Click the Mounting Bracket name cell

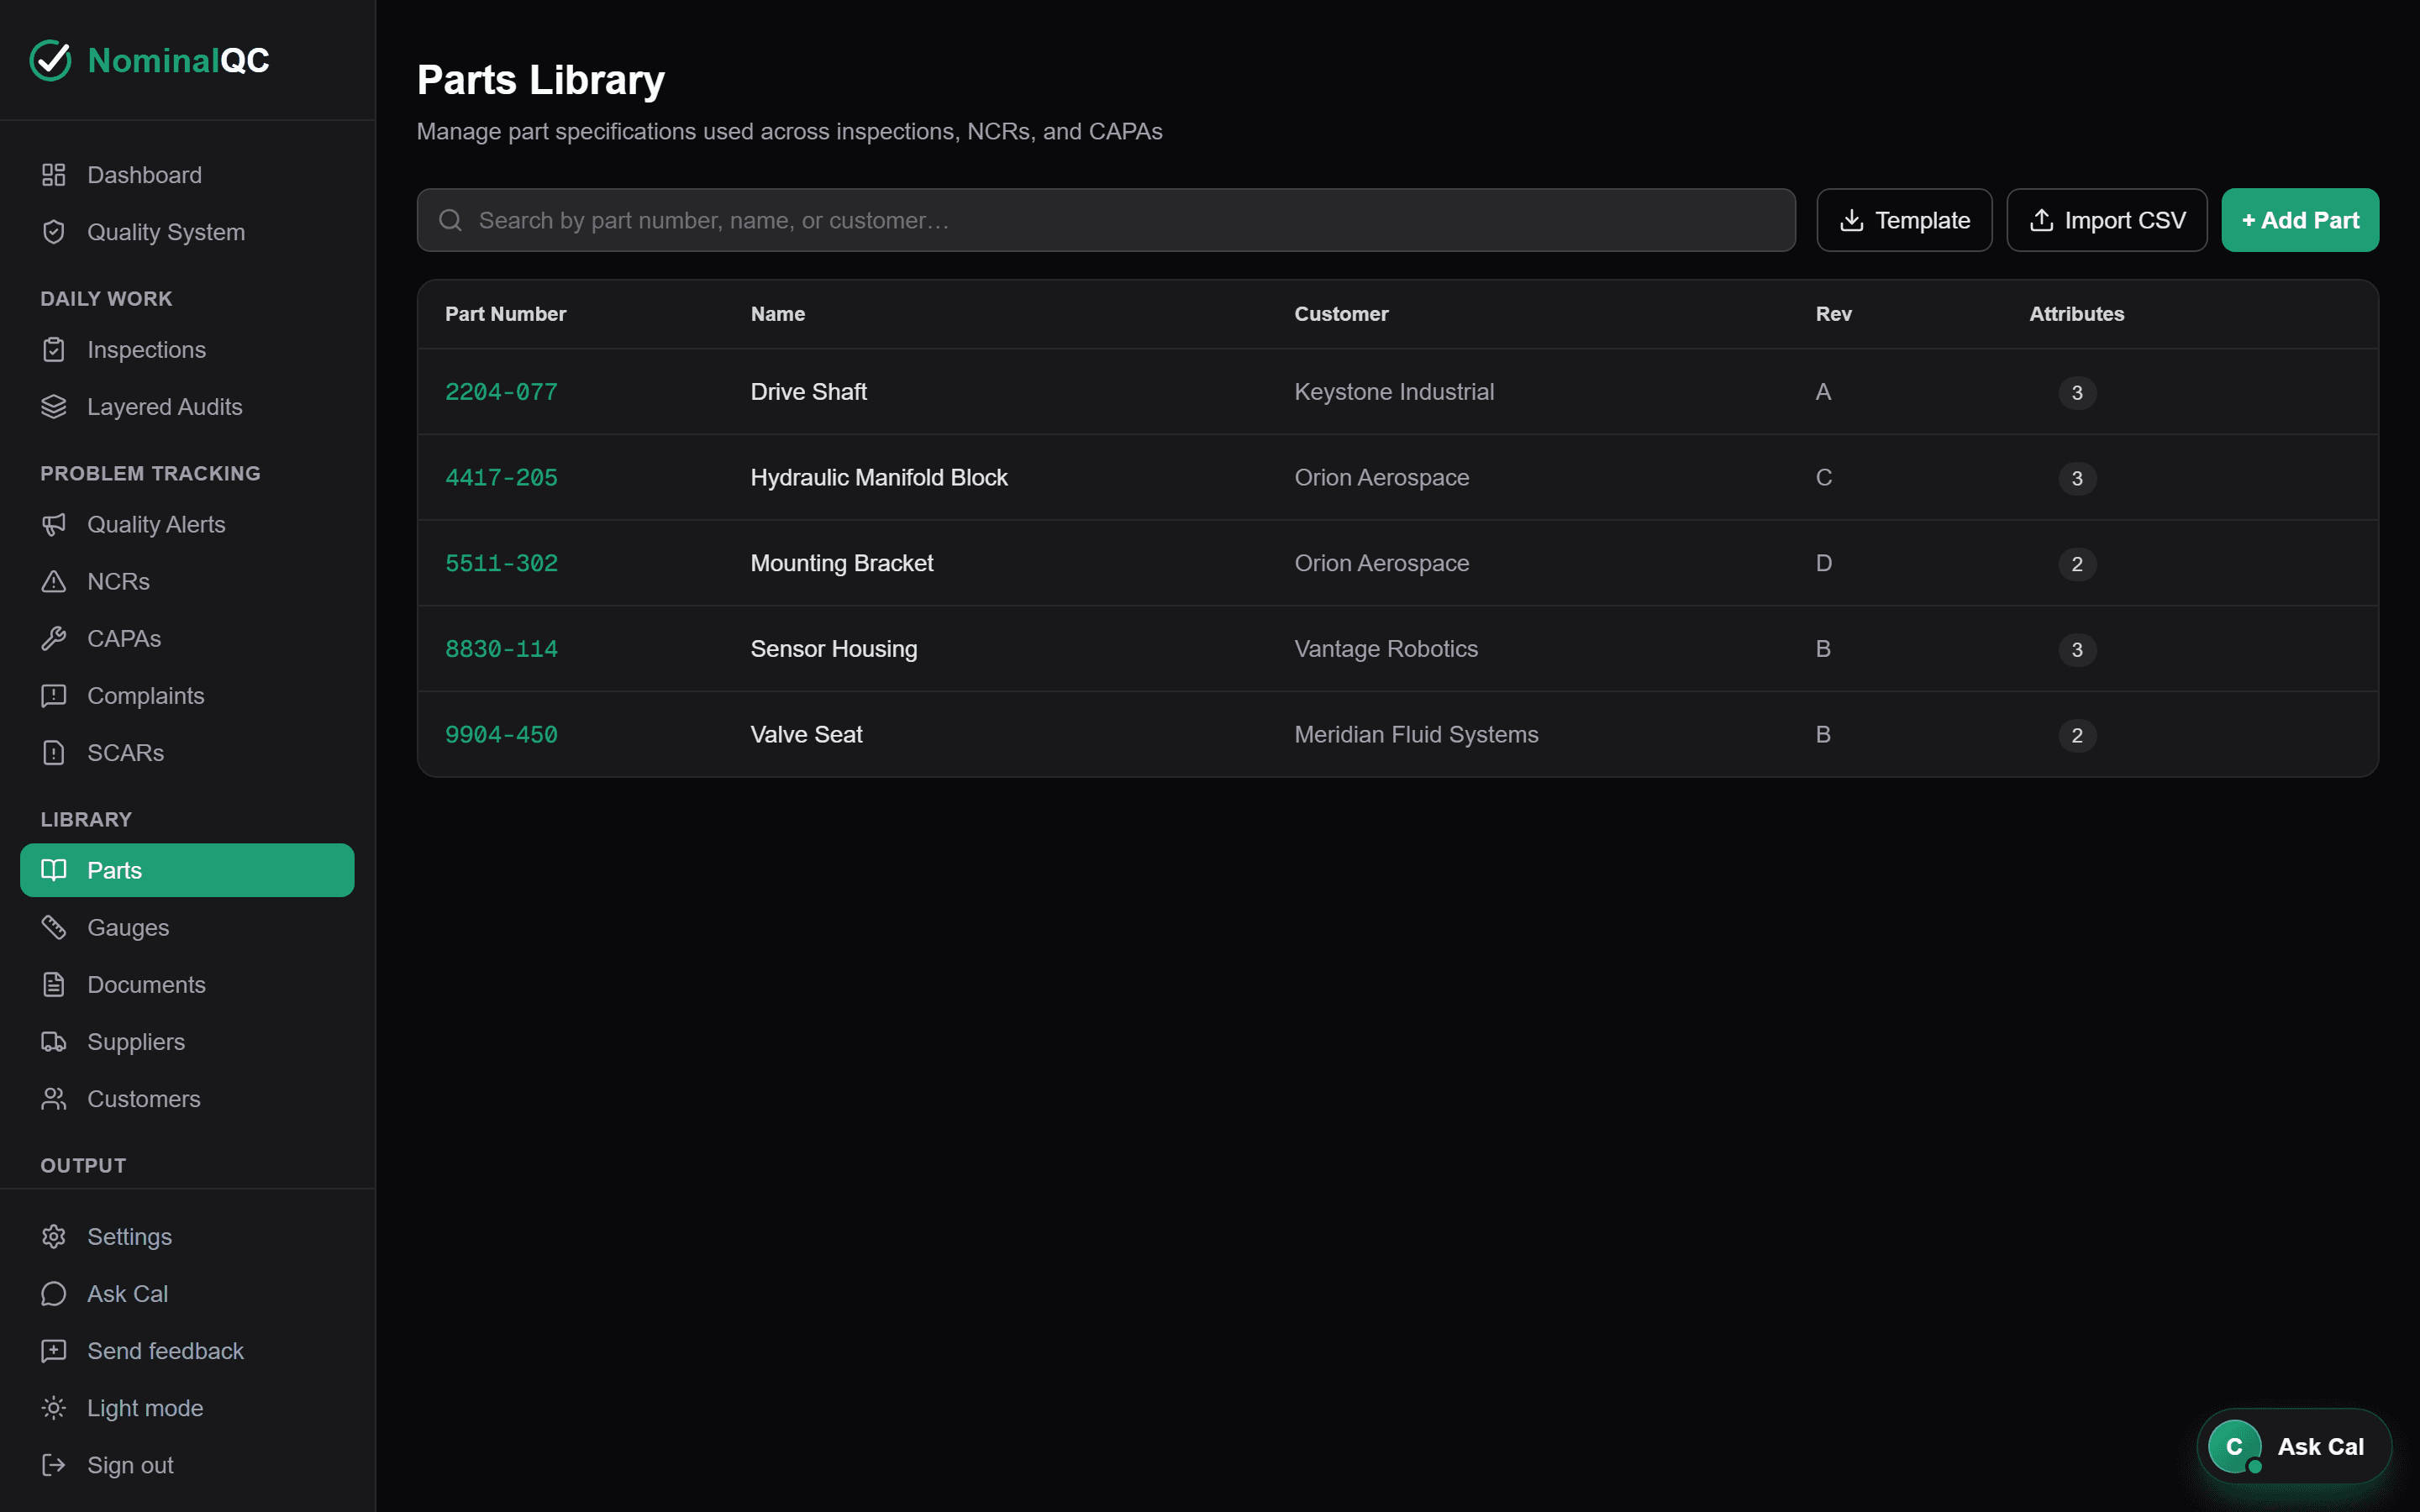(841, 563)
